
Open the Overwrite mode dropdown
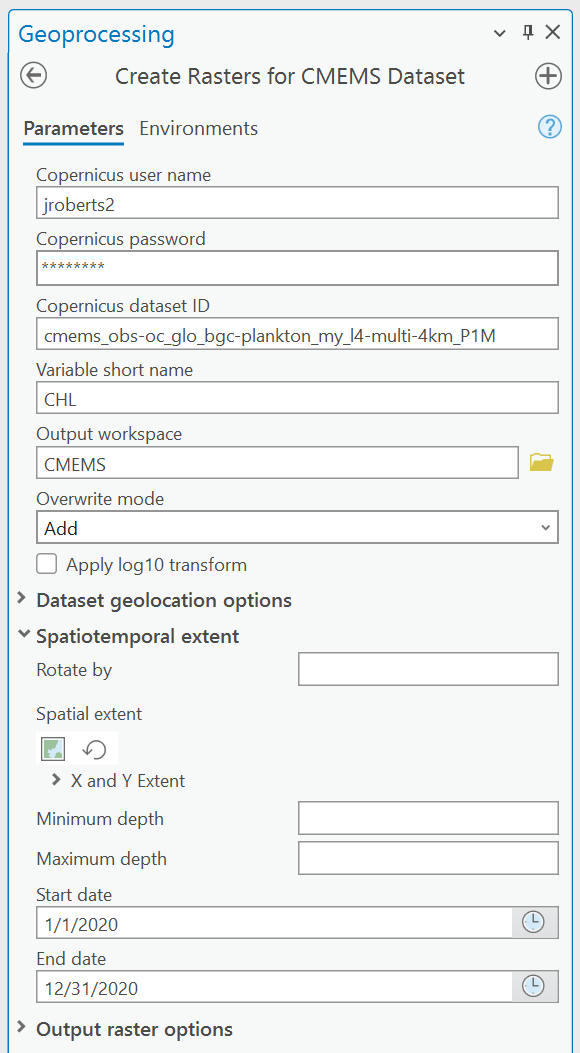297,527
